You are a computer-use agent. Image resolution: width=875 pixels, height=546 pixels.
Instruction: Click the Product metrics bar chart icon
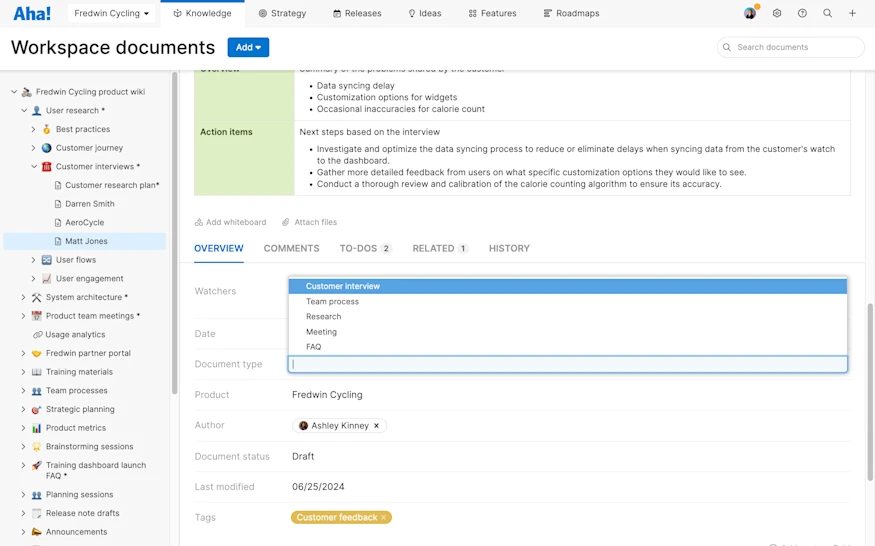[36, 428]
